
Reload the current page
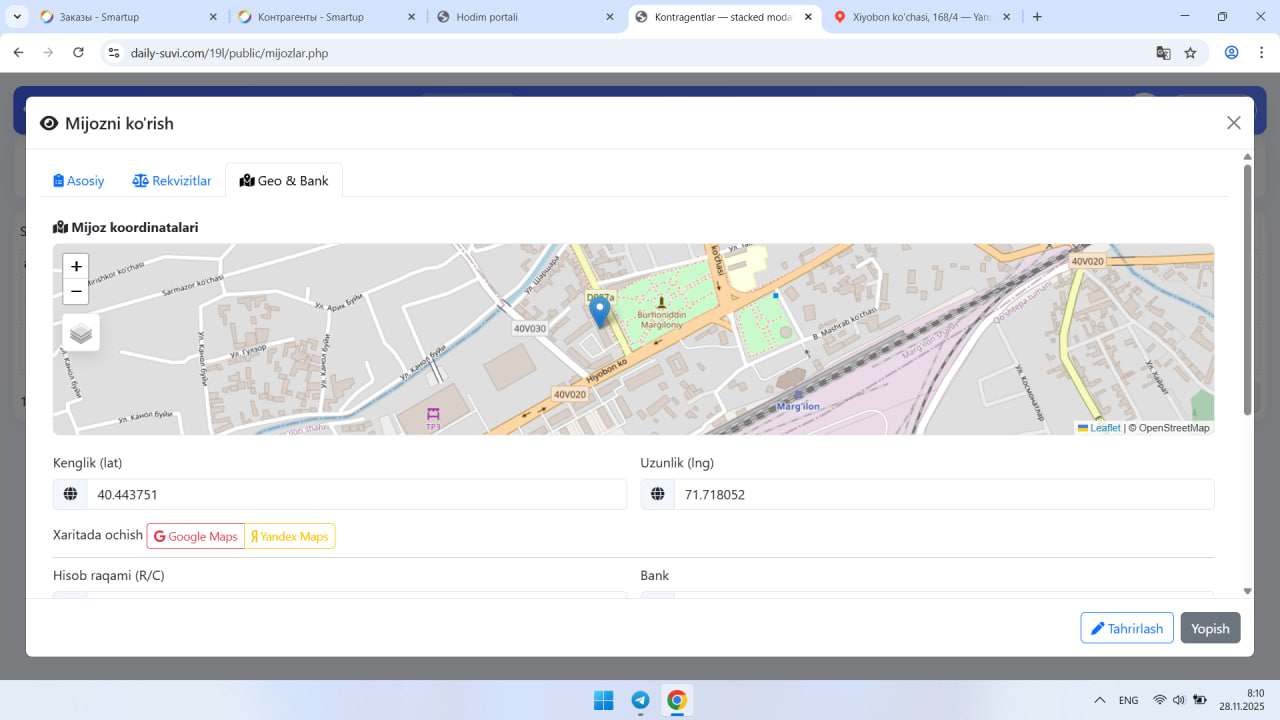pos(78,53)
